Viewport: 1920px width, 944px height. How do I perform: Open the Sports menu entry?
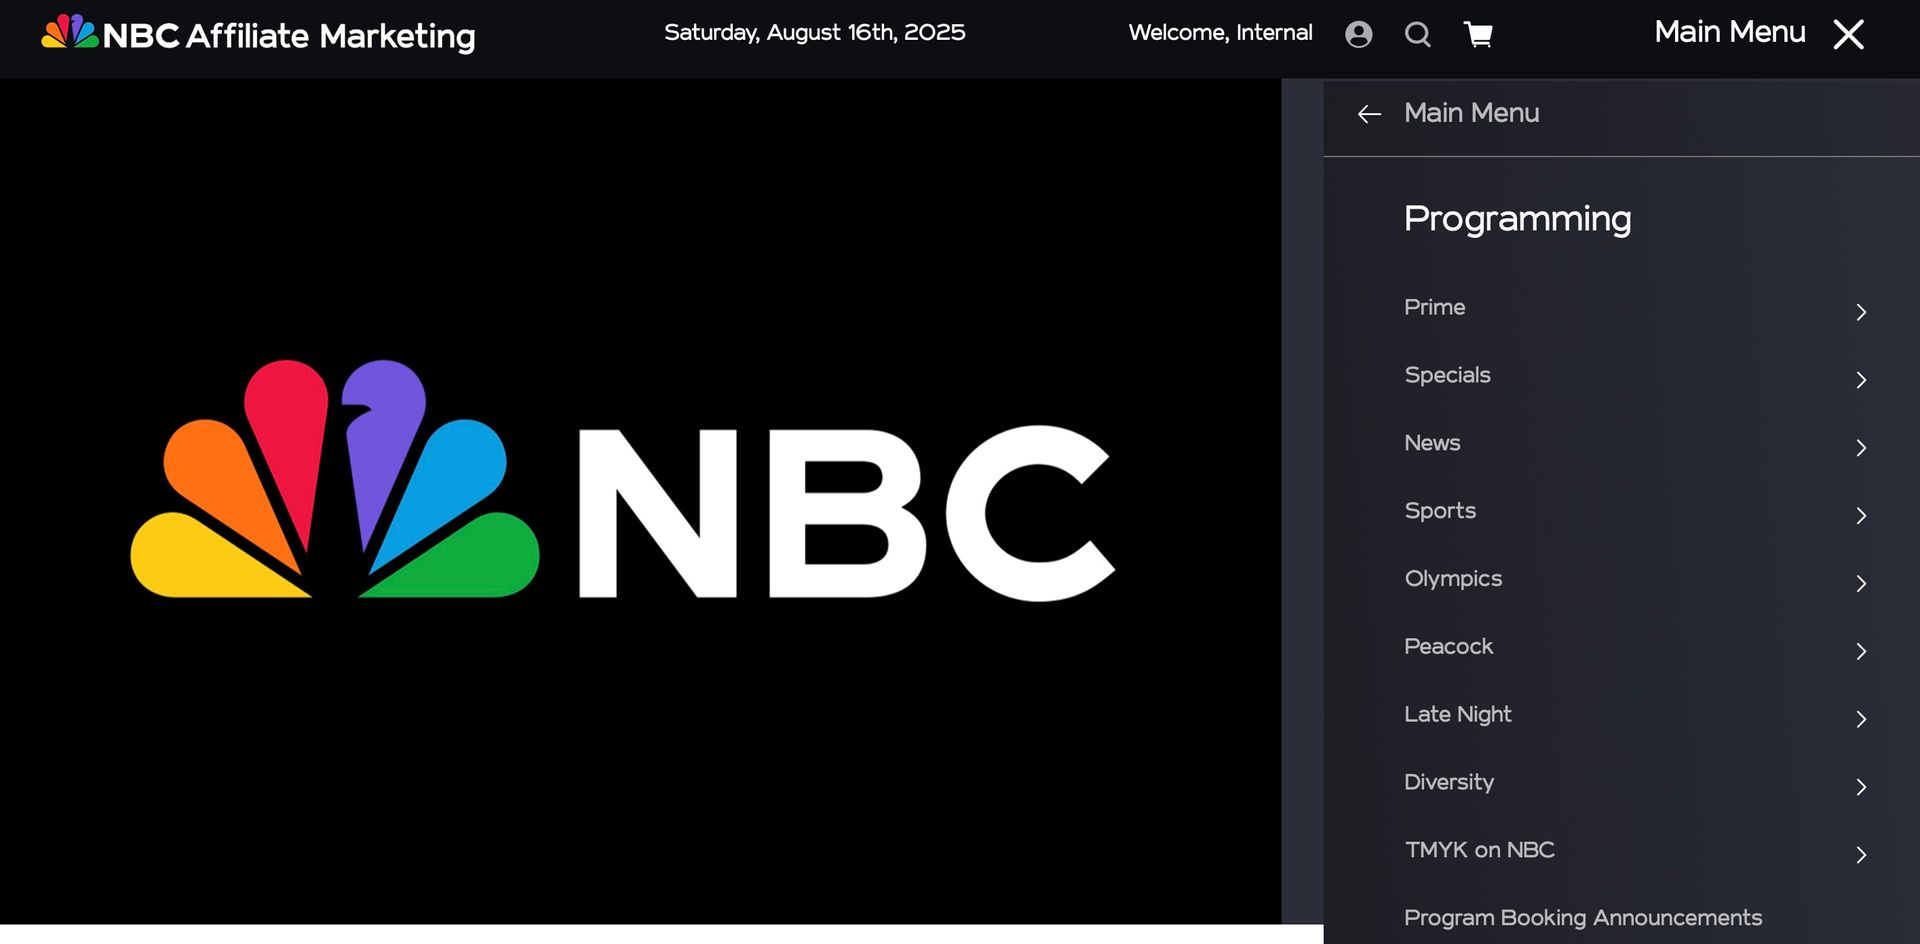tap(1440, 511)
